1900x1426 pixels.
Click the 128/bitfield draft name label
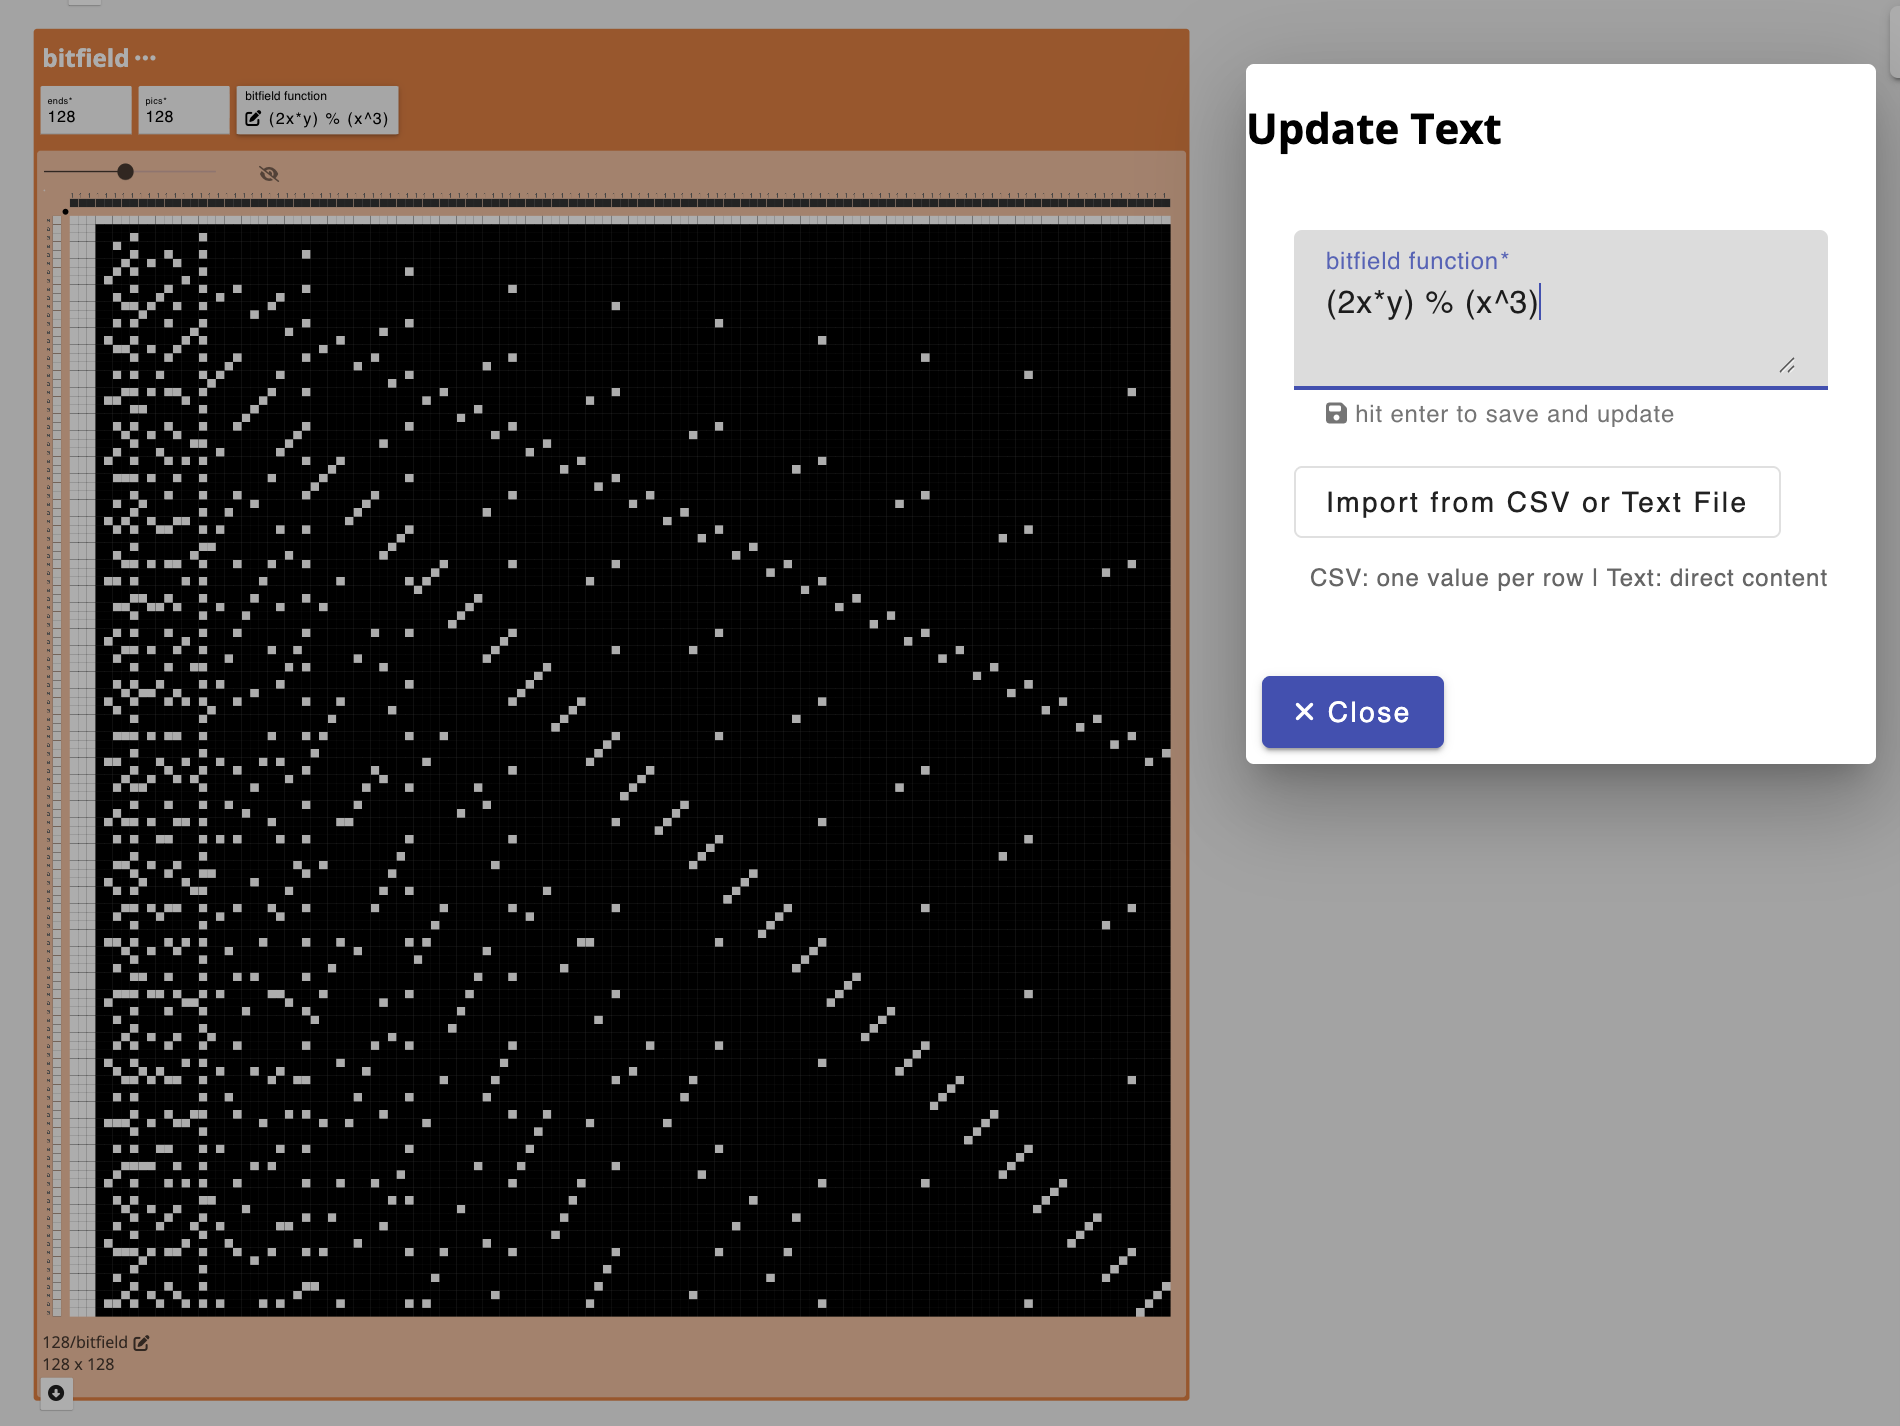click(85, 1342)
